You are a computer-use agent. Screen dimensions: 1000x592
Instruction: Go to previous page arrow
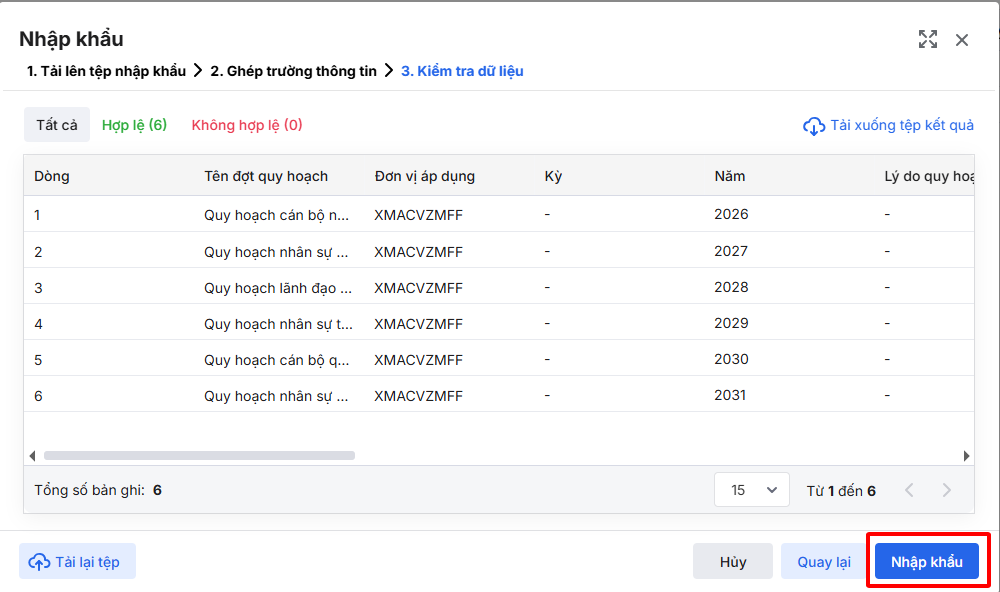(x=909, y=491)
